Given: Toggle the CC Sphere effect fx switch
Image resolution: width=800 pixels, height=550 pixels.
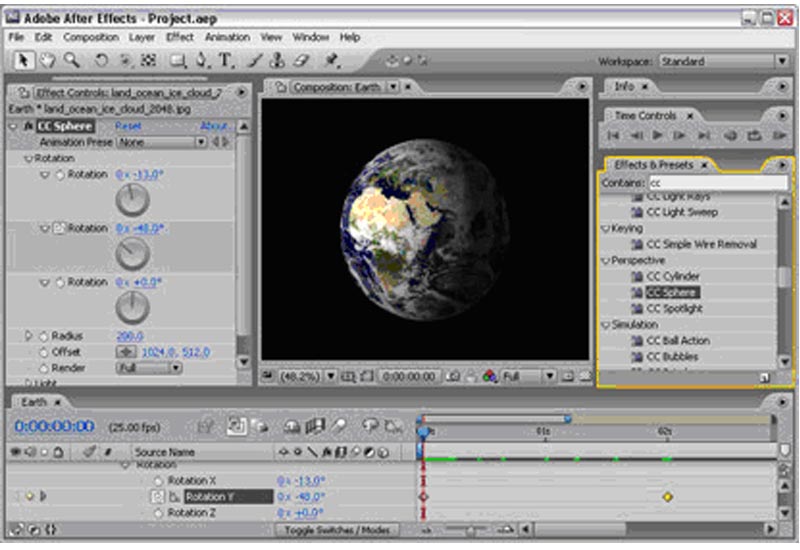Looking at the screenshot, I should [x=29, y=126].
